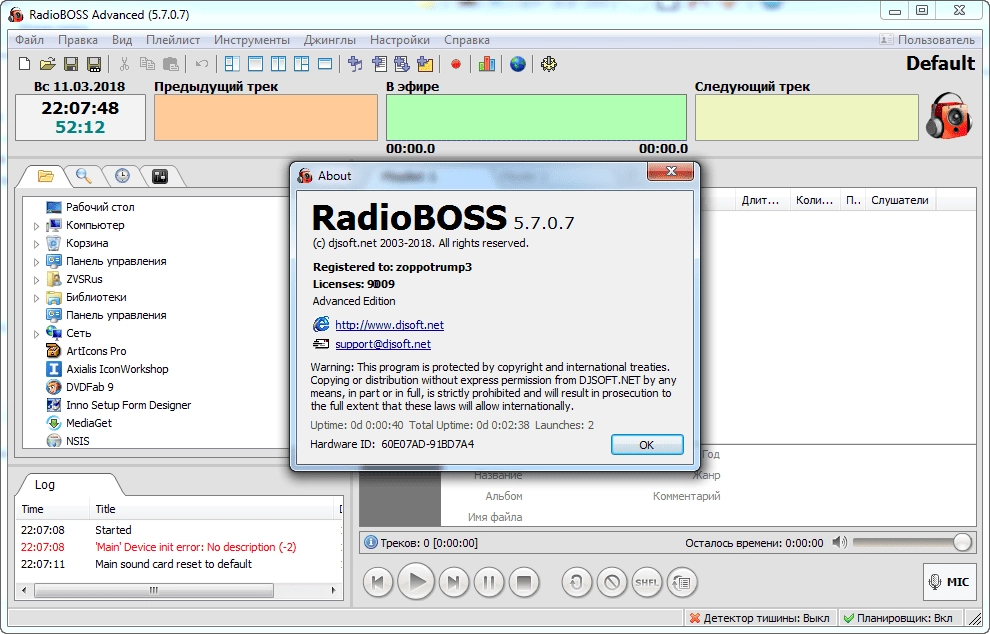Click the Copy icon in the toolbar

[x=147, y=64]
